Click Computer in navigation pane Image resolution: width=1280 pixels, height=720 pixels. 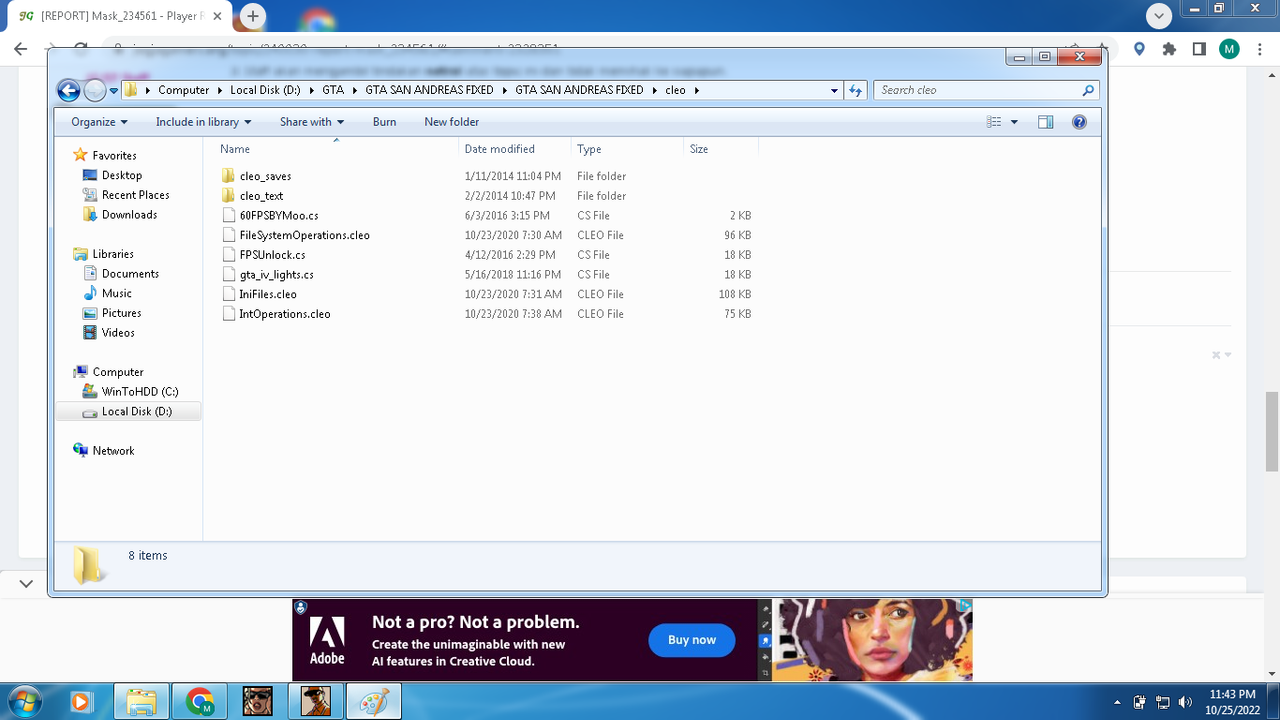(x=117, y=372)
